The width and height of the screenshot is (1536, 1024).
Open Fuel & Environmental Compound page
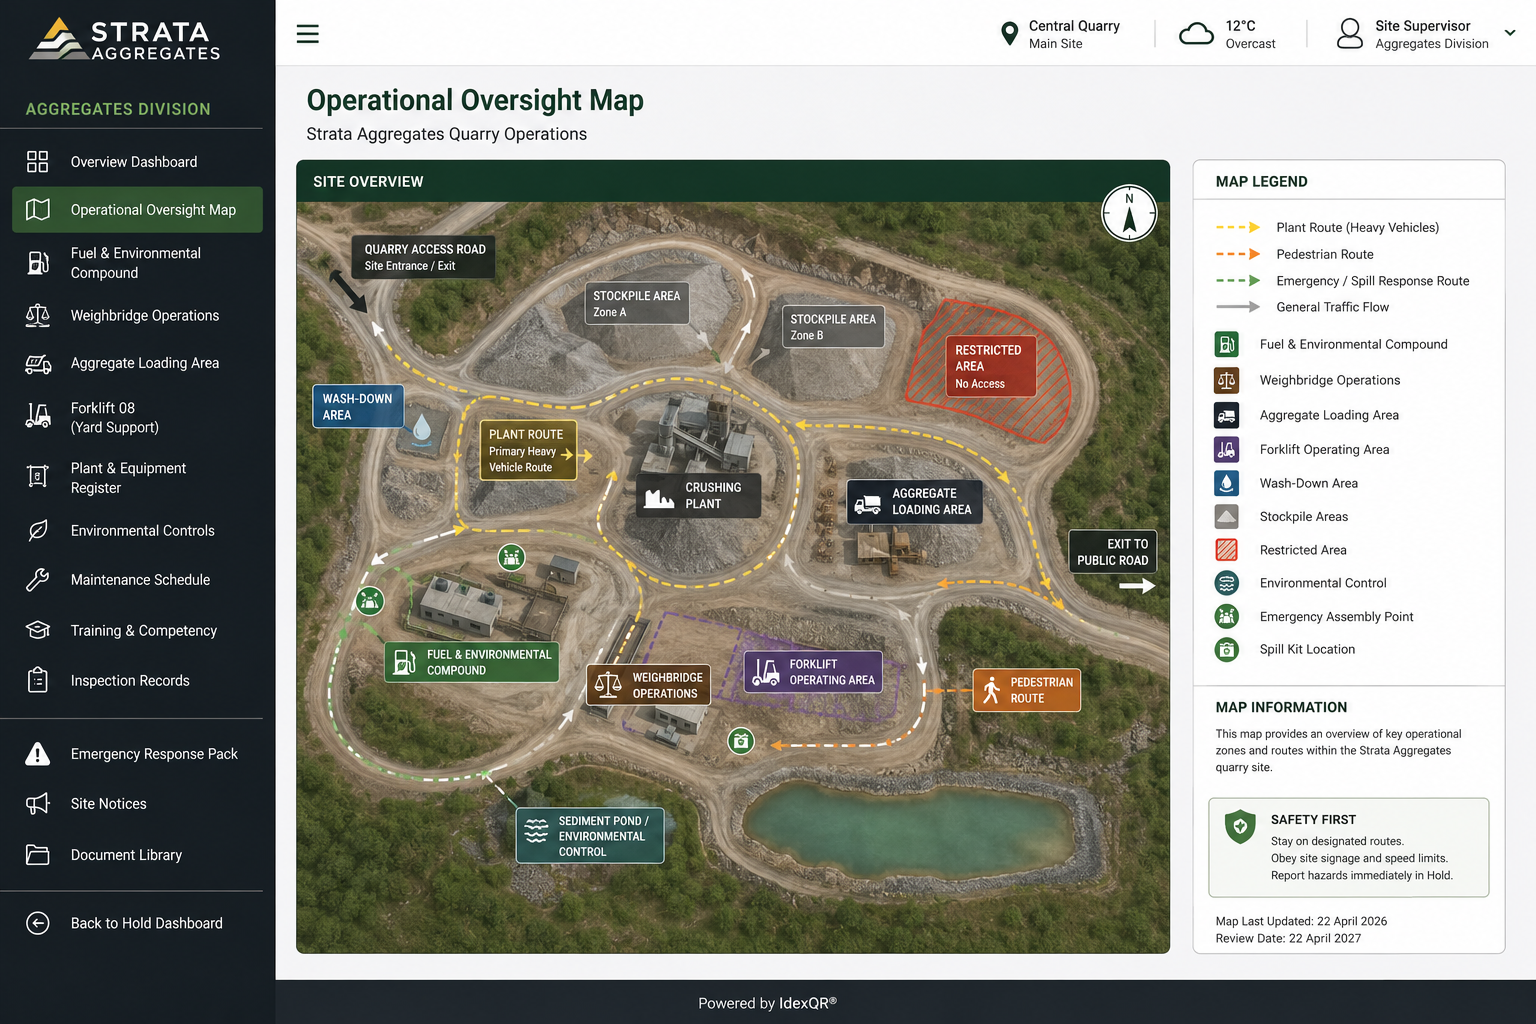pos(137,263)
